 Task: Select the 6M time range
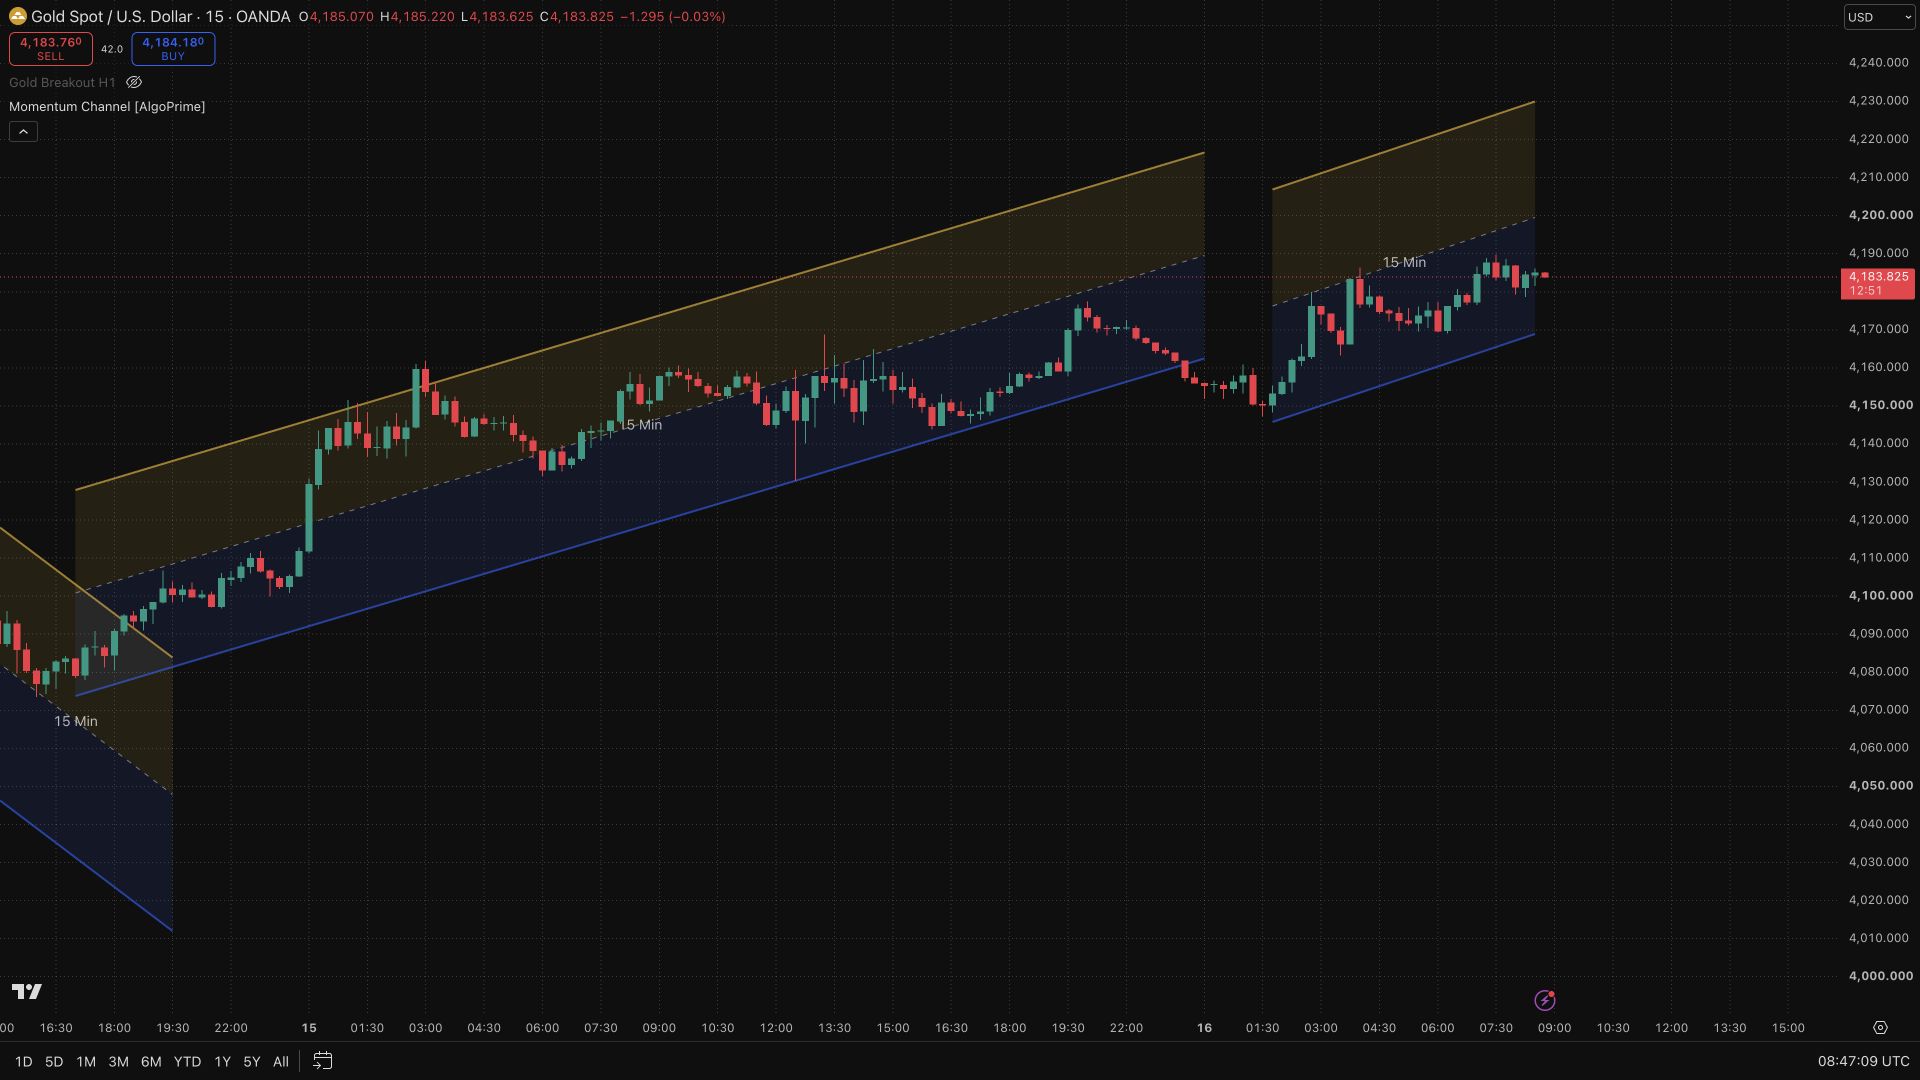click(x=151, y=1061)
